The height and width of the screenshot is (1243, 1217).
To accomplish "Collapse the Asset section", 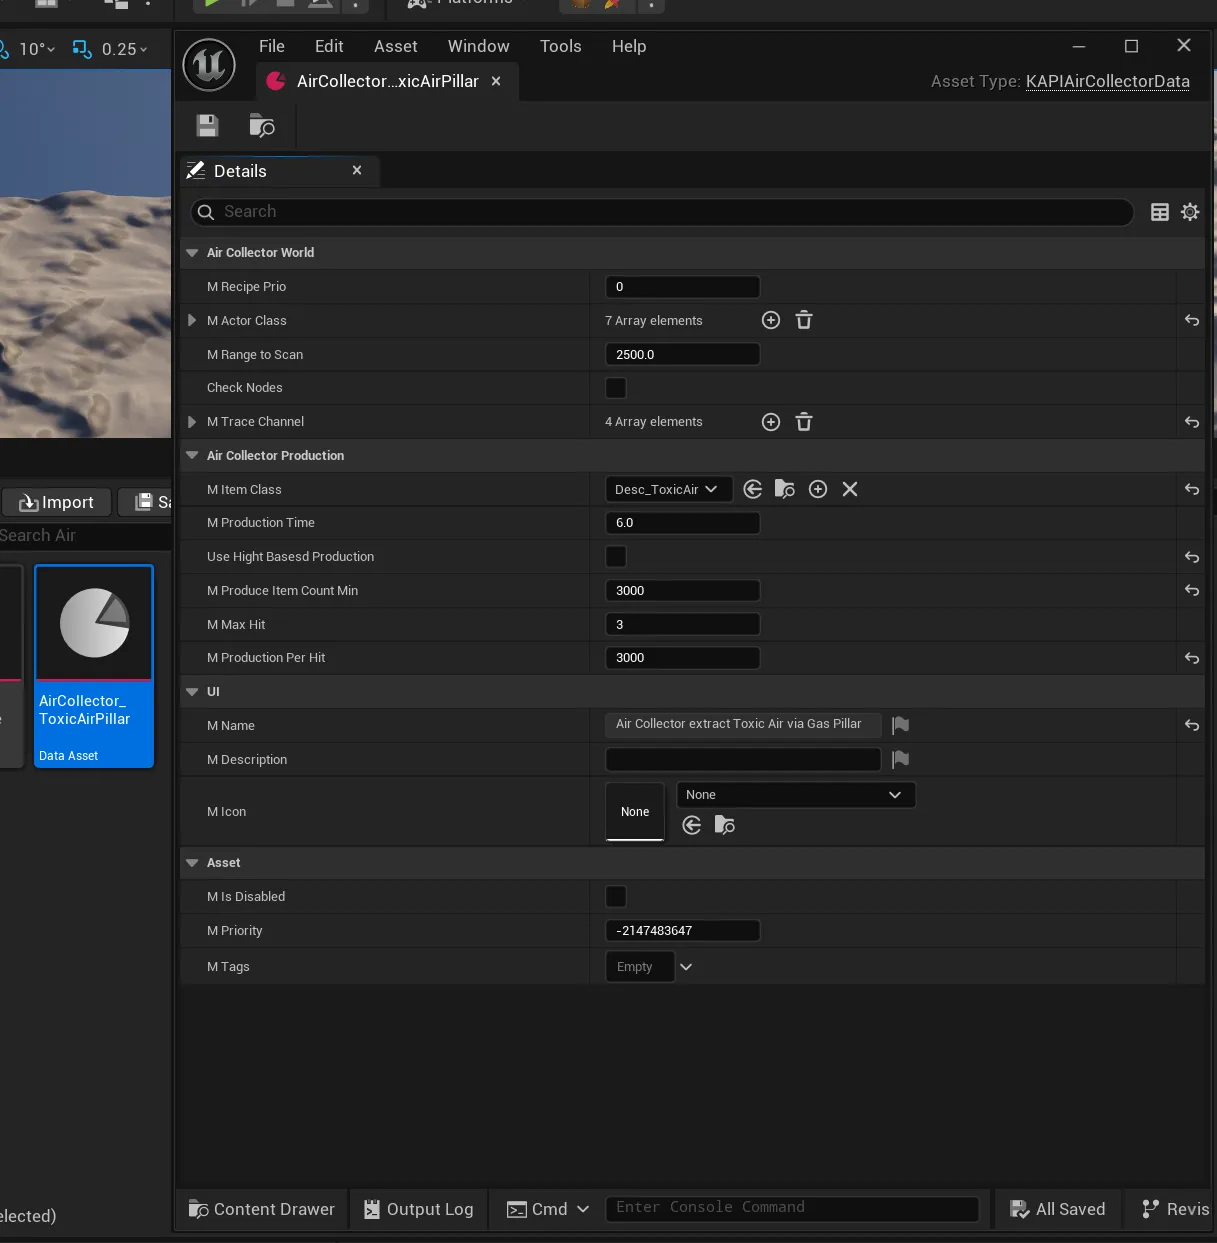I will 192,862.
